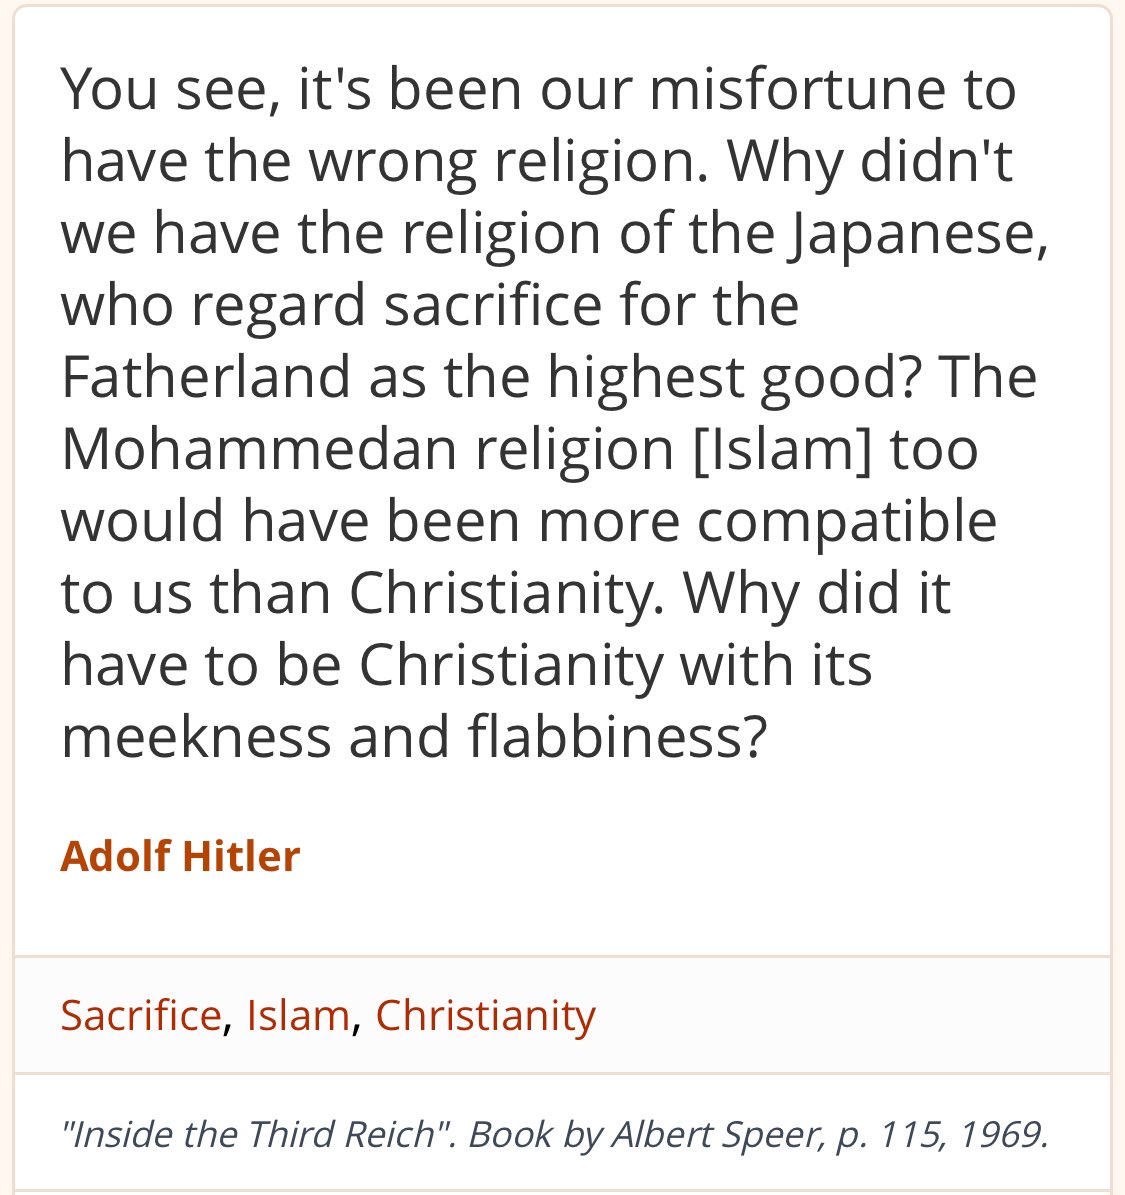Open the Islam topic tag

click(298, 1015)
